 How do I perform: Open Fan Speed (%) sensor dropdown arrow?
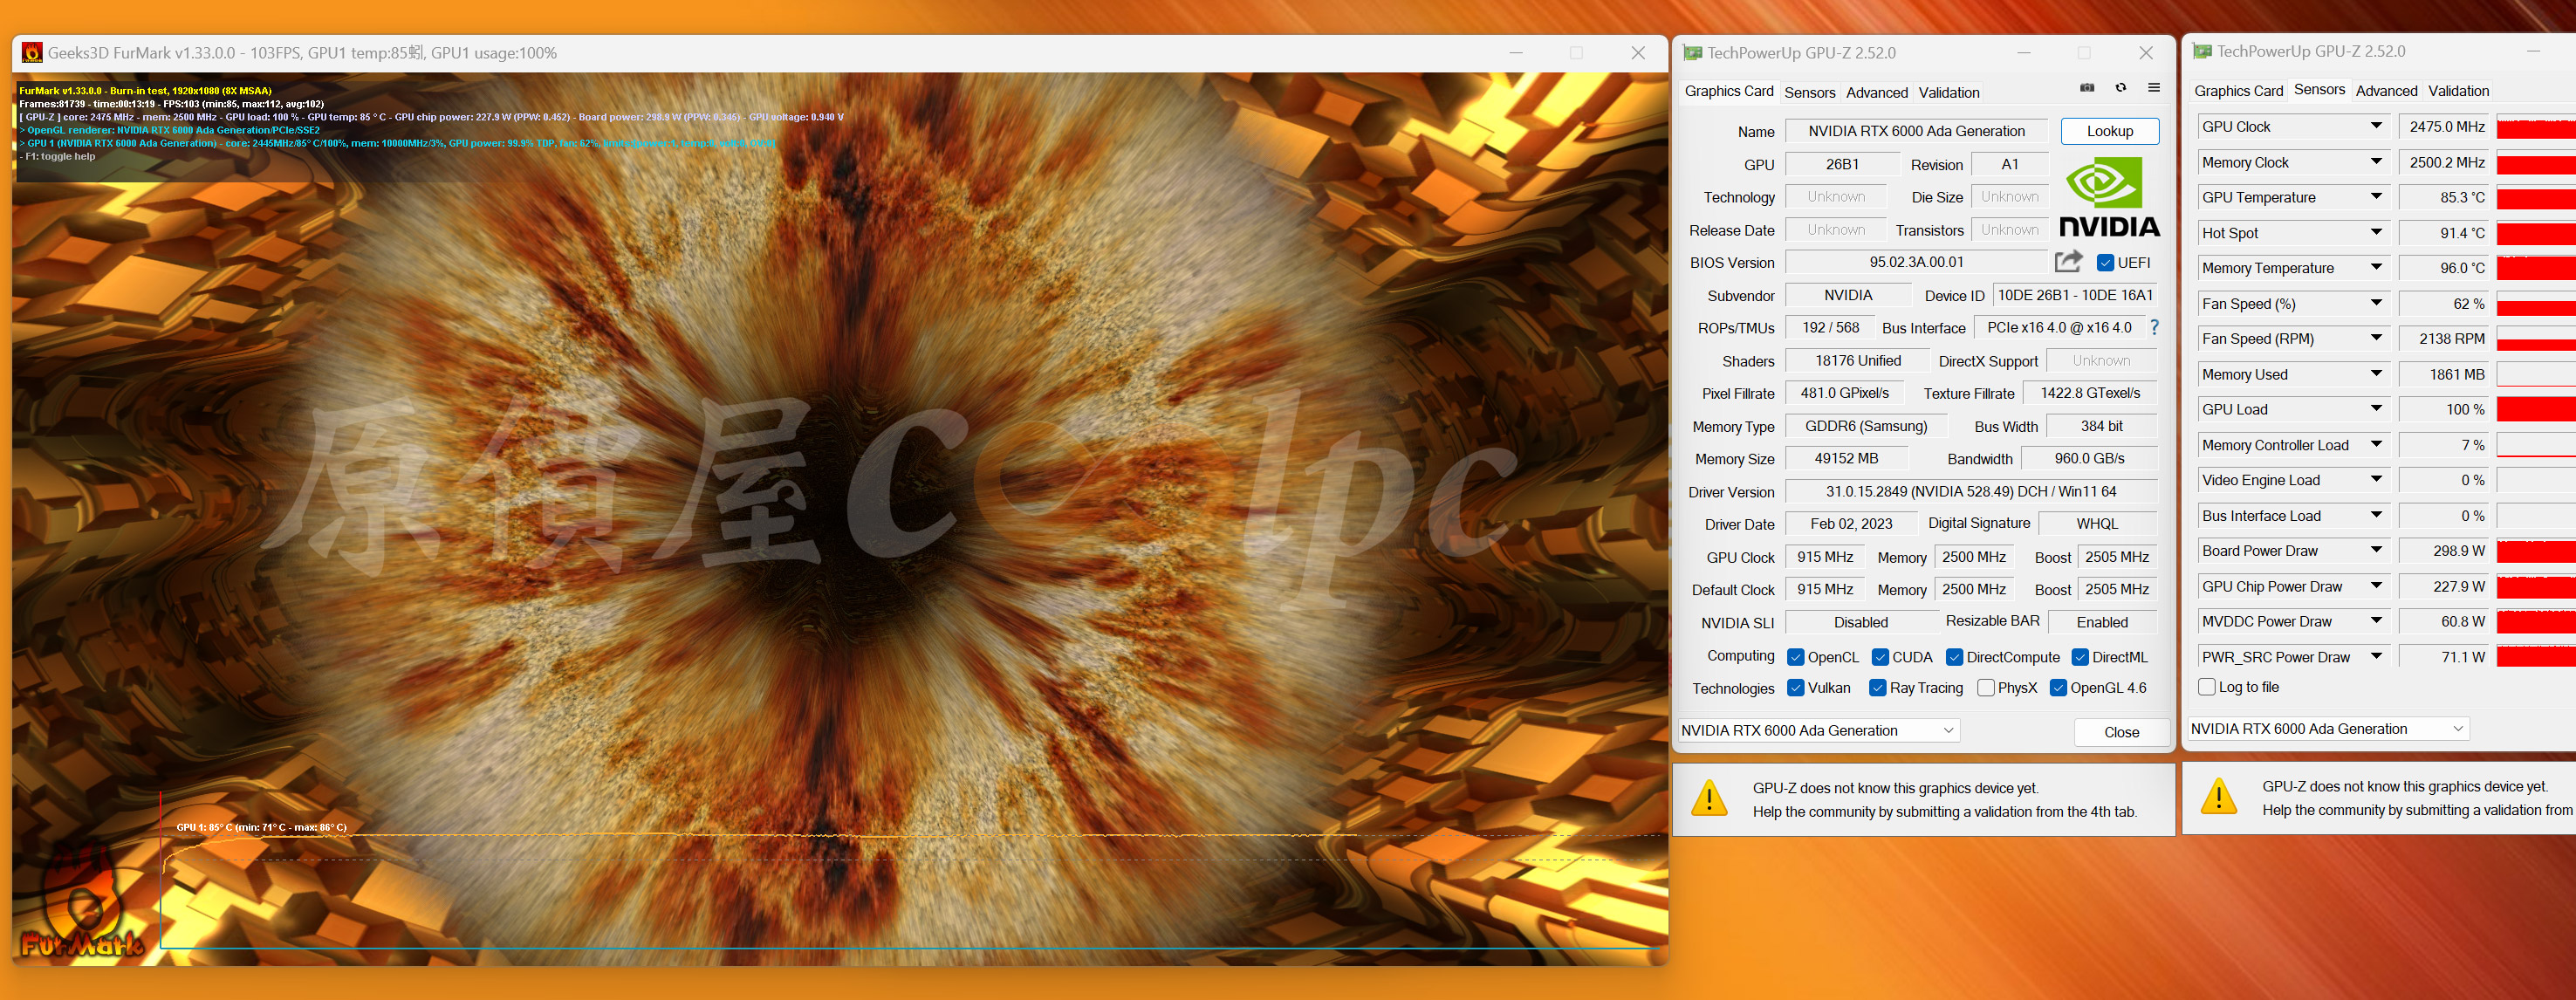point(2377,303)
